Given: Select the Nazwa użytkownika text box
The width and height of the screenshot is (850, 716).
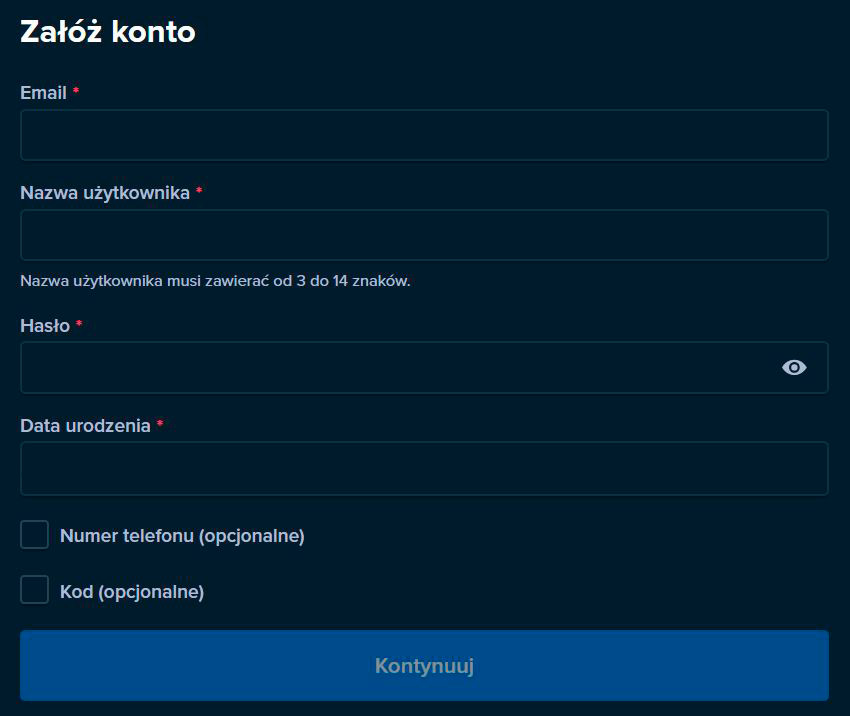Looking at the screenshot, I should [424, 235].
